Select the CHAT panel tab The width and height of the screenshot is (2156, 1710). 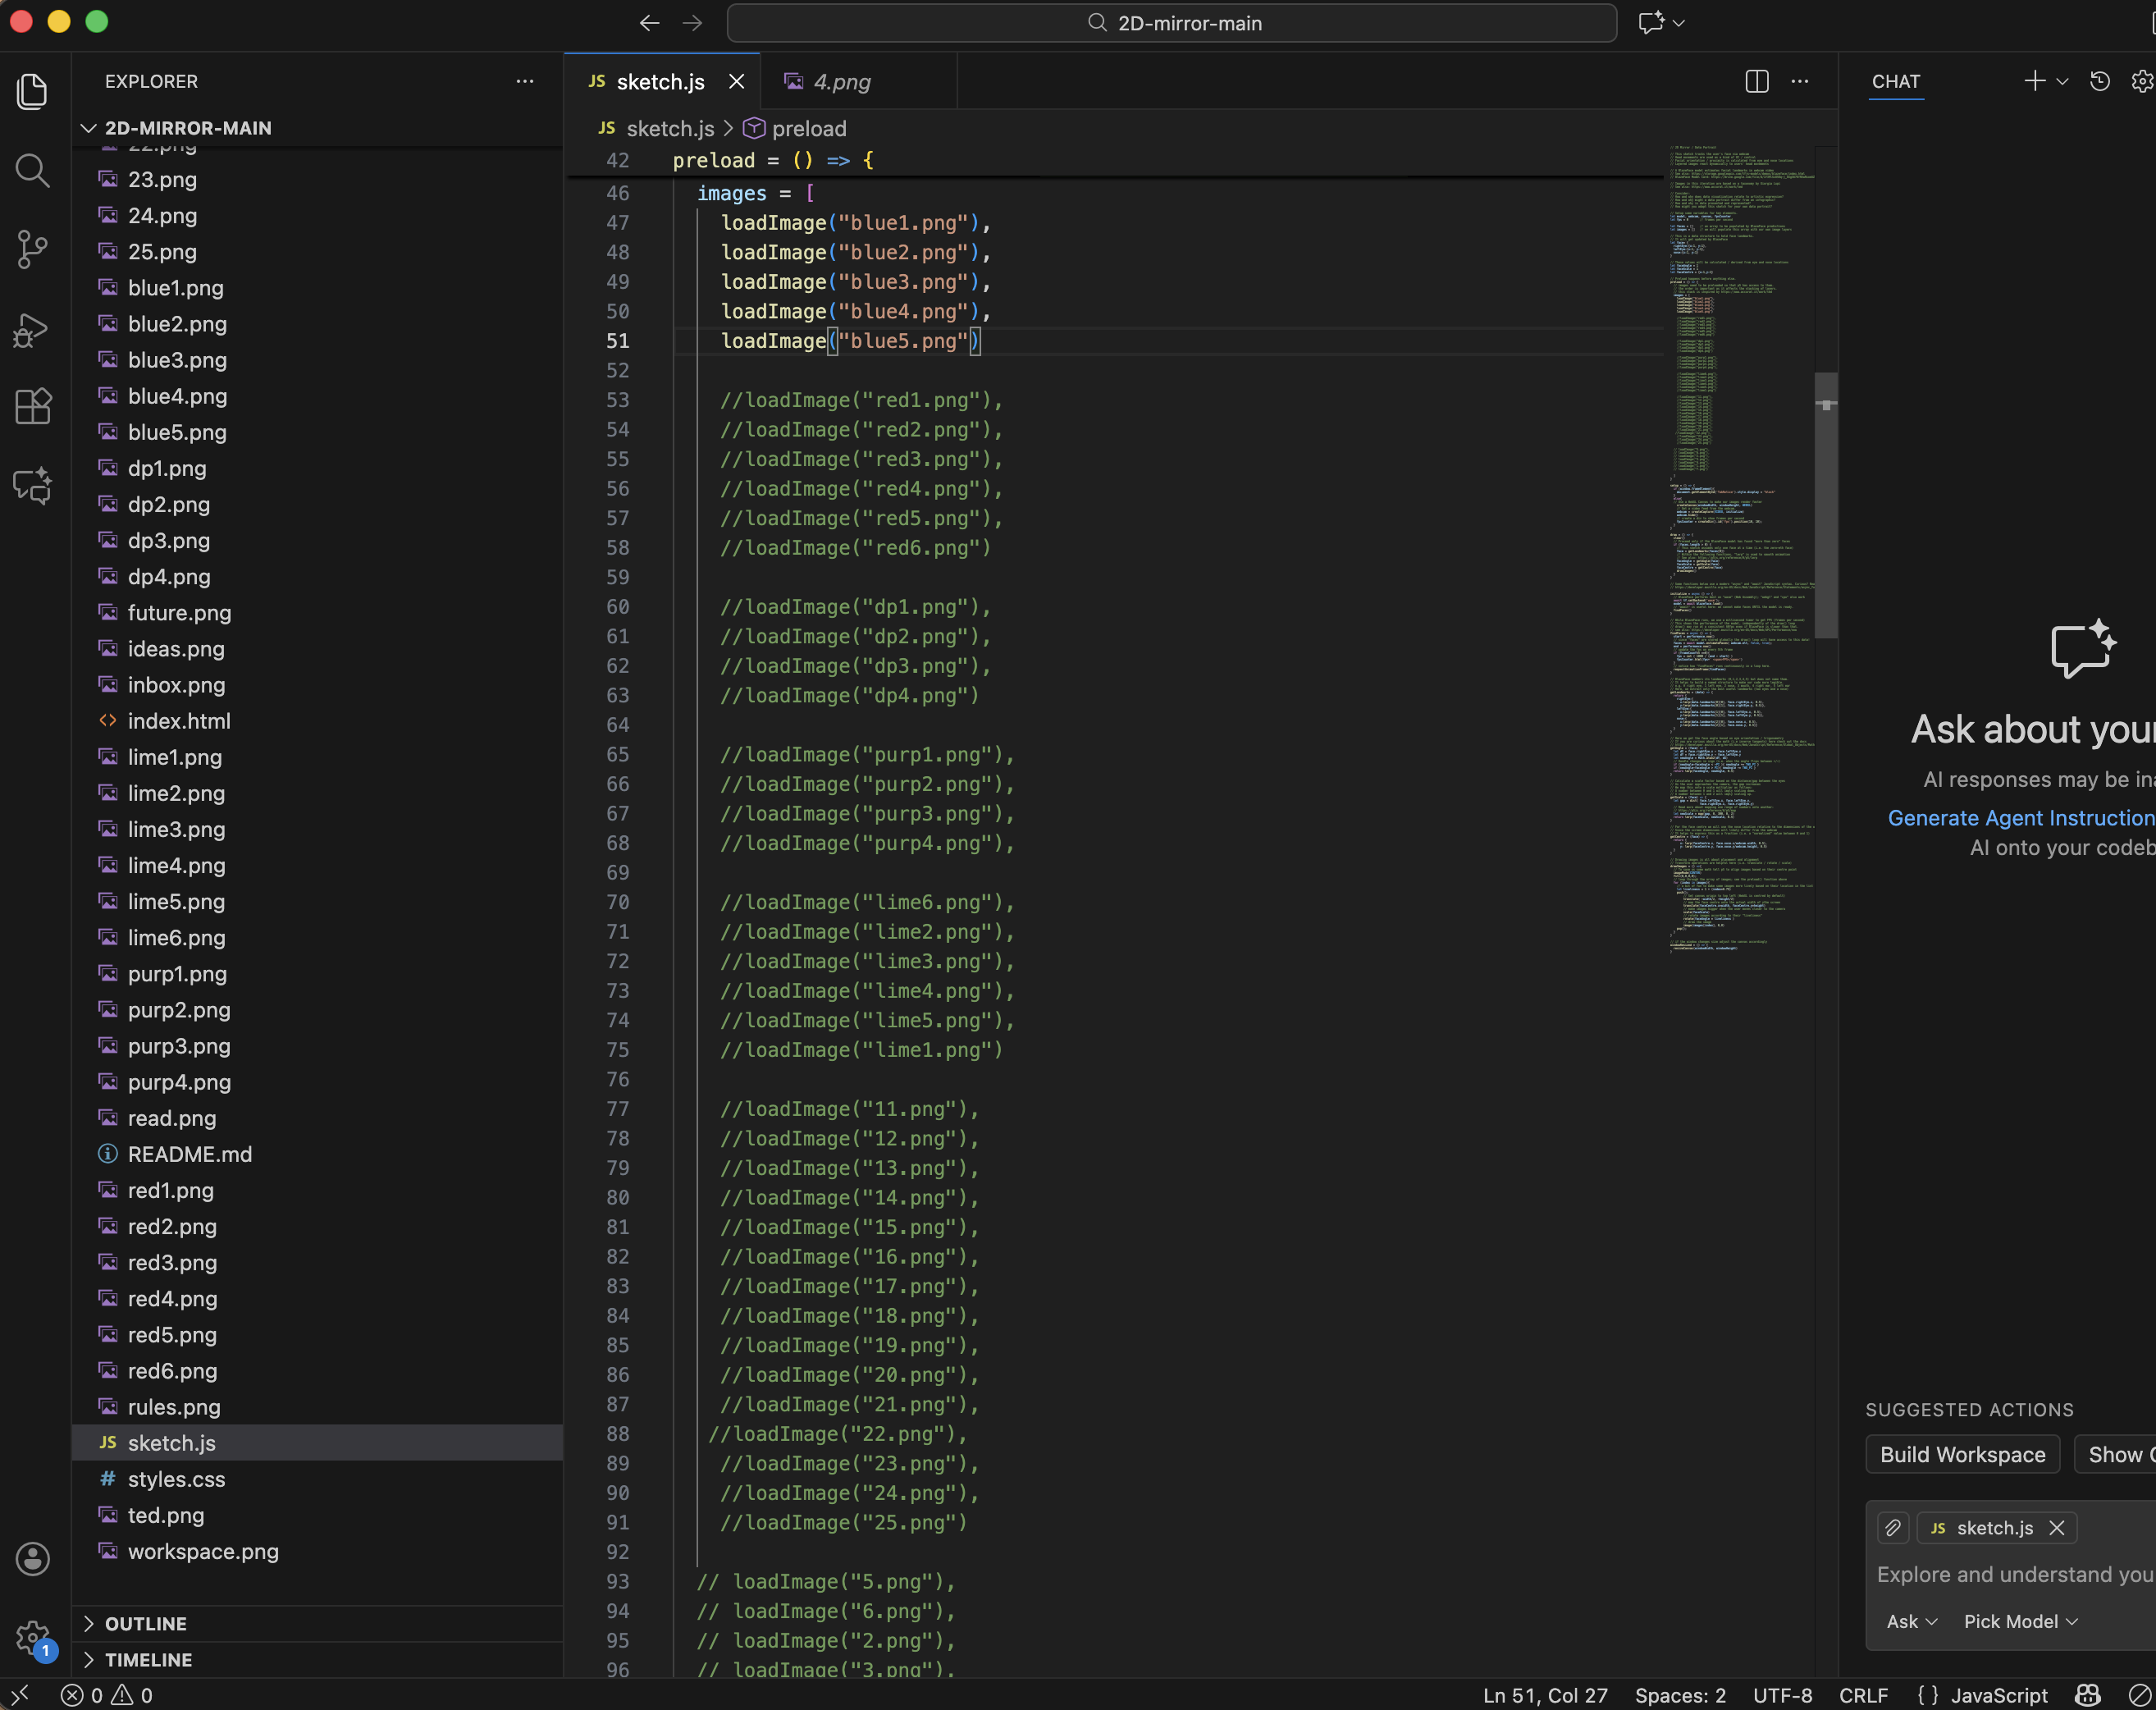pyautogui.click(x=1895, y=82)
